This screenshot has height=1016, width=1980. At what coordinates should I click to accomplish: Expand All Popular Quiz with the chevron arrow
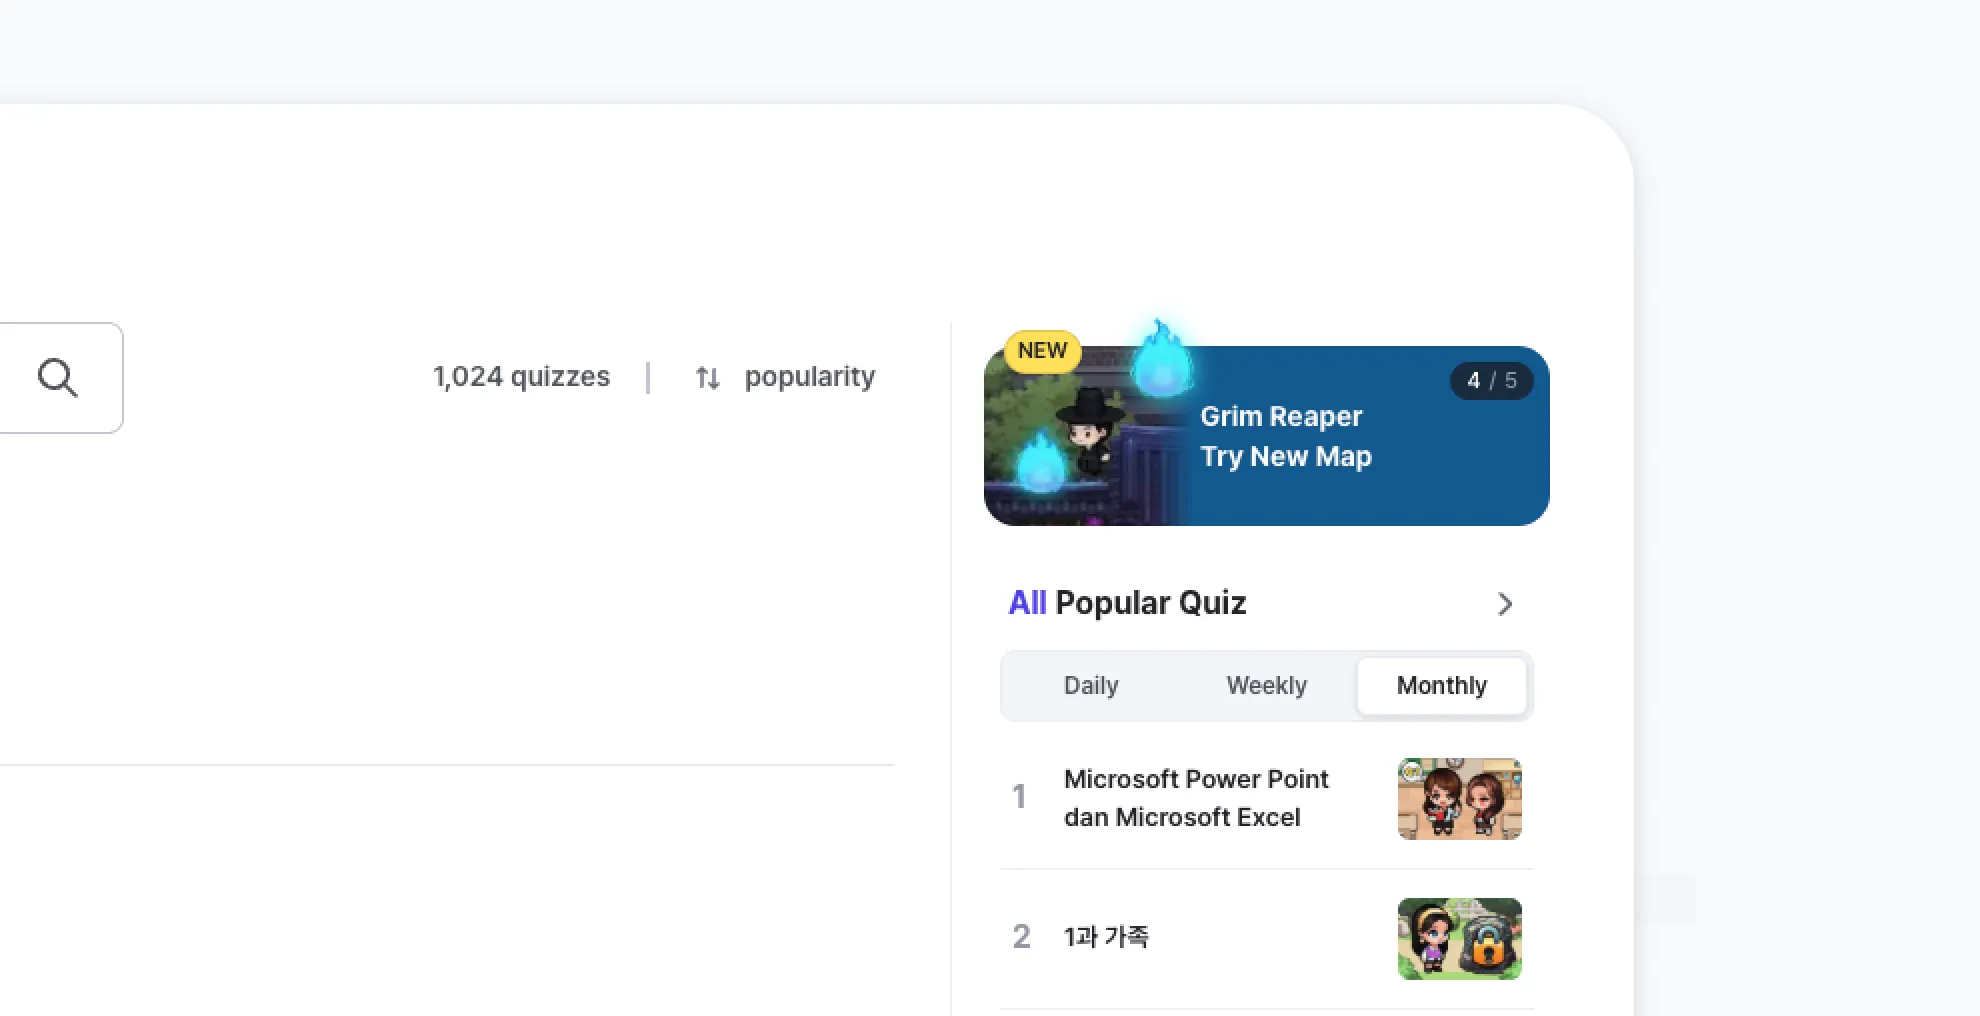tap(1504, 604)
